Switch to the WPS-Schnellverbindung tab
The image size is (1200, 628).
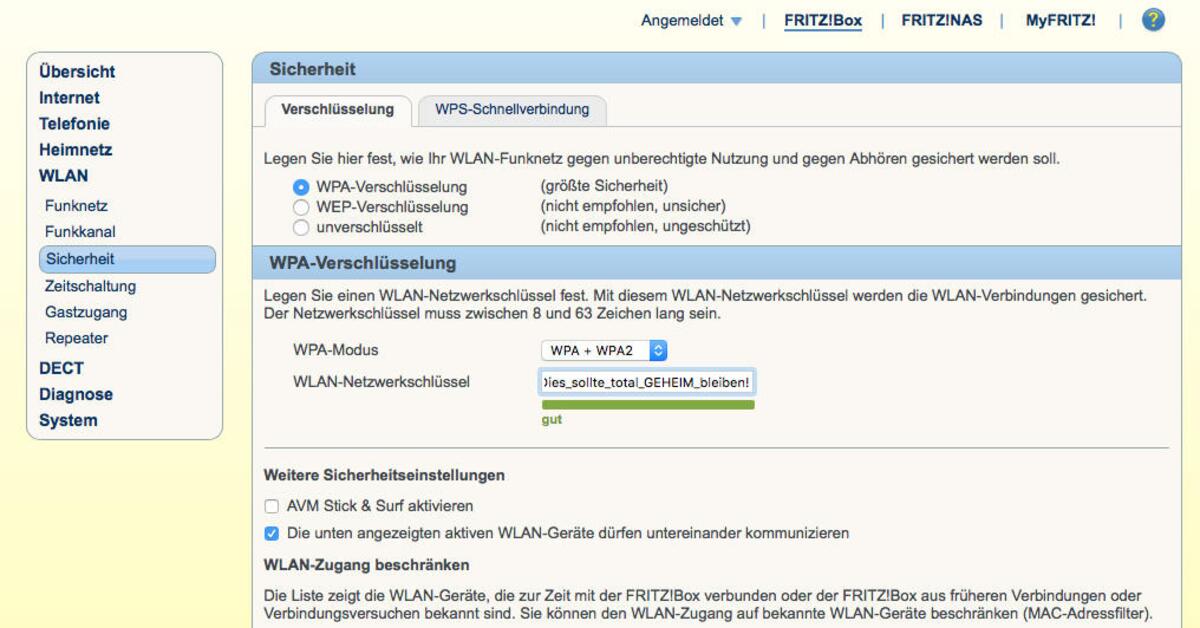click(512, 110)
